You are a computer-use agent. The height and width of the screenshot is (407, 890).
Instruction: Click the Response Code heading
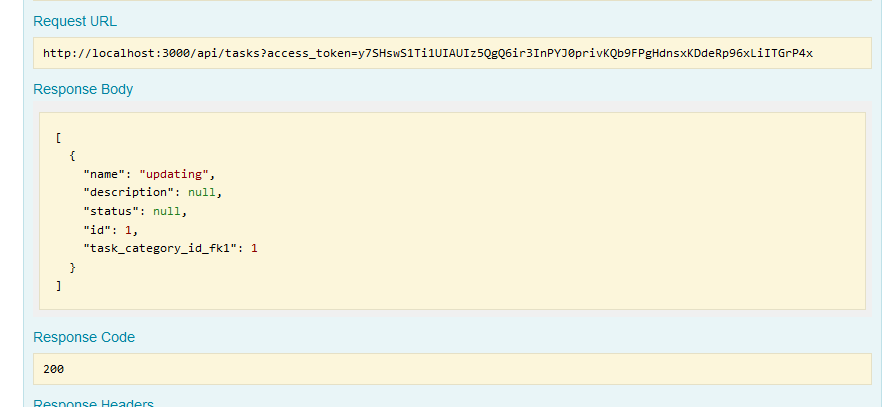pos(84,337)
